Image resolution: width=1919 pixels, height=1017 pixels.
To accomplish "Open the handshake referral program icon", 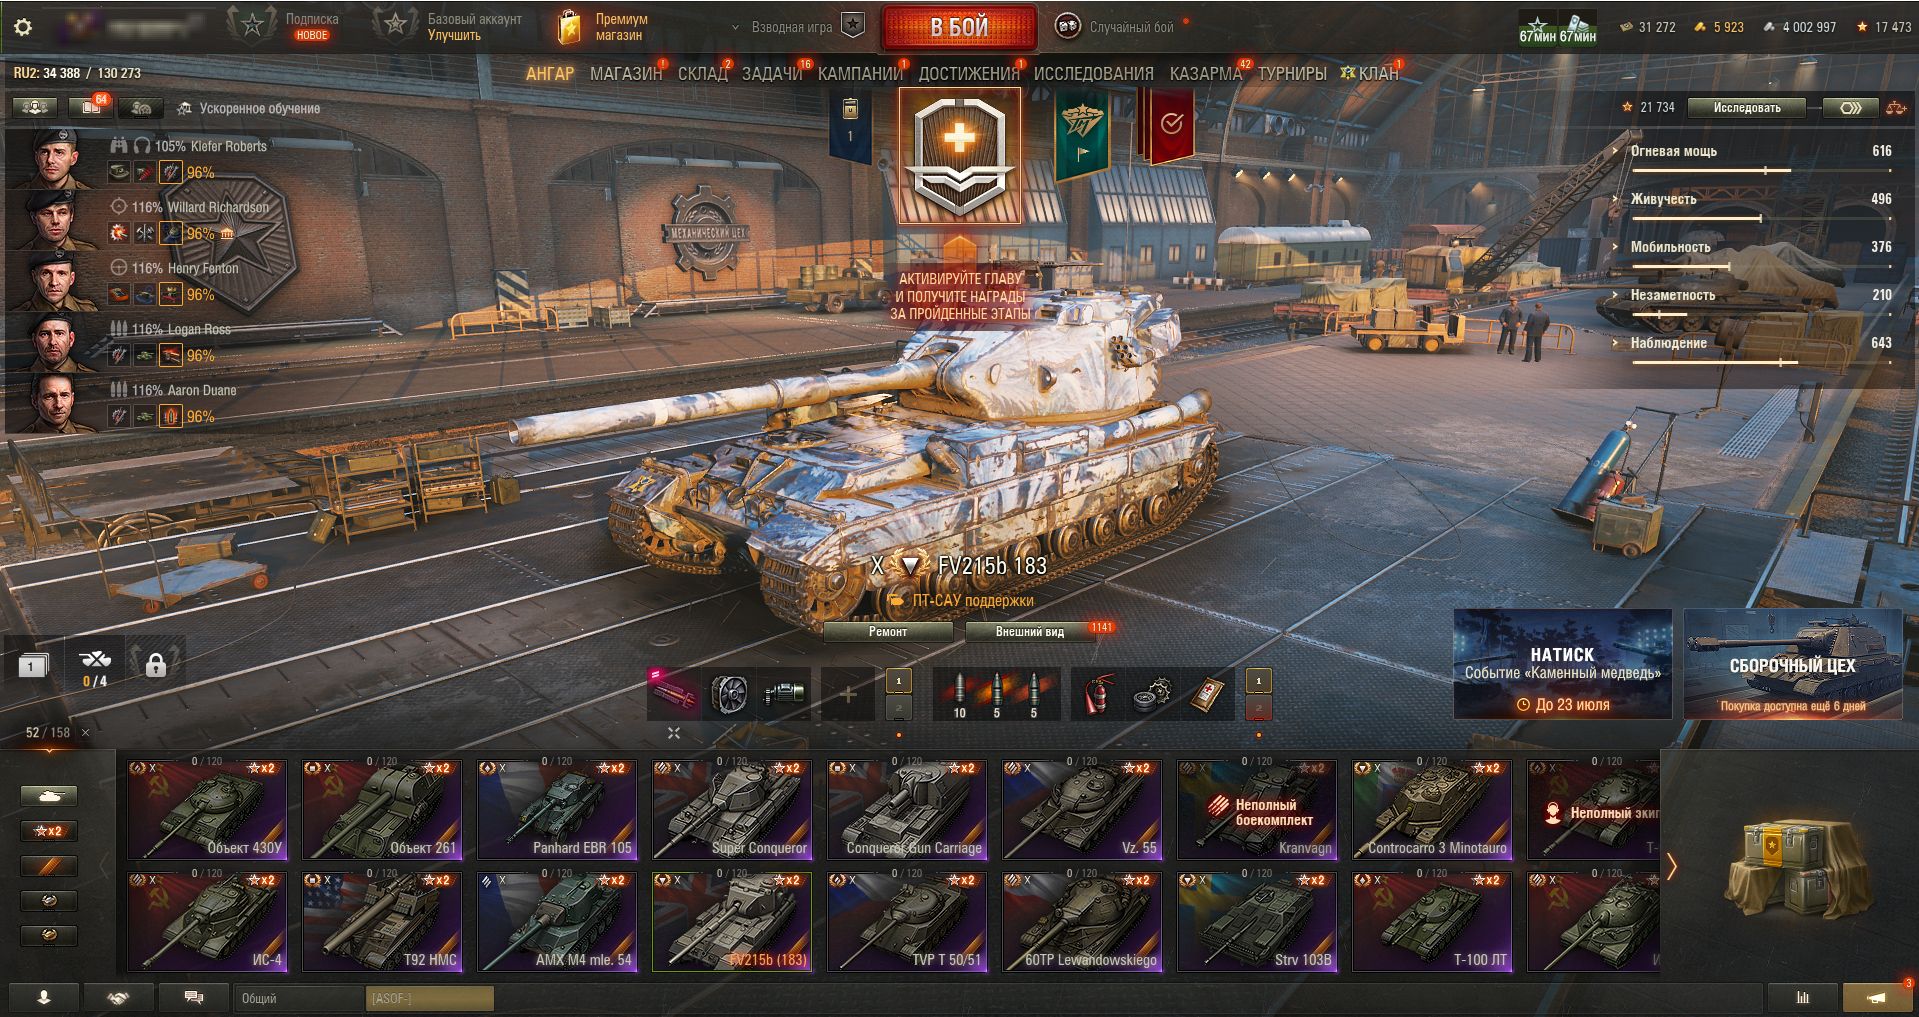I will coord(118,998).
